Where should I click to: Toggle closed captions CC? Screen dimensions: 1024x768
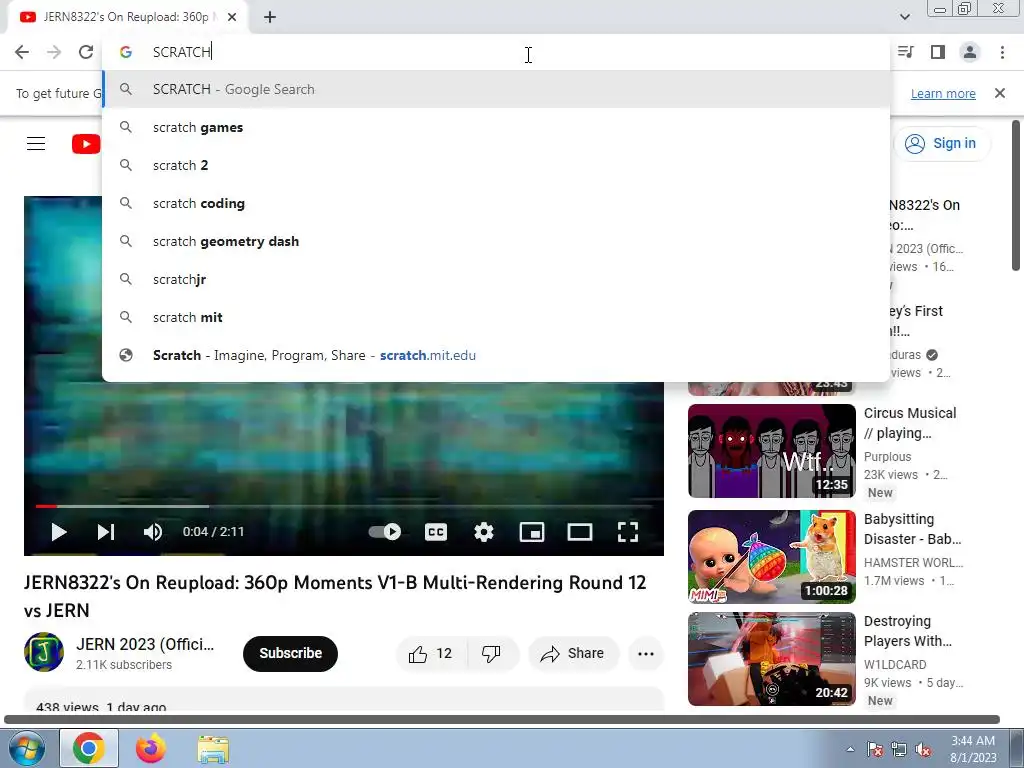point(436,532)
